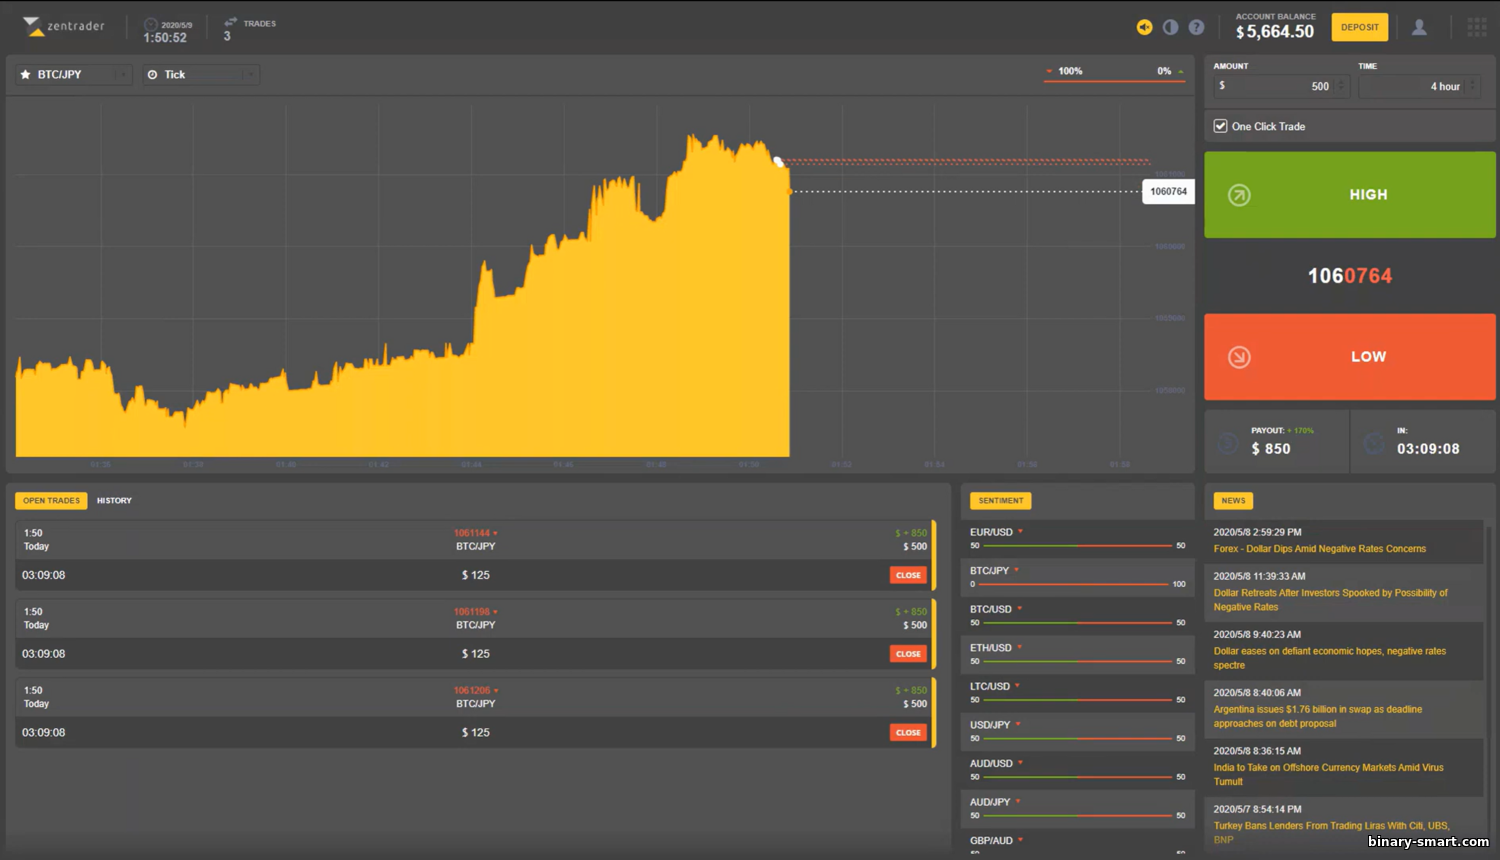Open the user profile icon
Image resolution: width=1500 pixels, height=860 pixels.
click(x=1419, y=27)
